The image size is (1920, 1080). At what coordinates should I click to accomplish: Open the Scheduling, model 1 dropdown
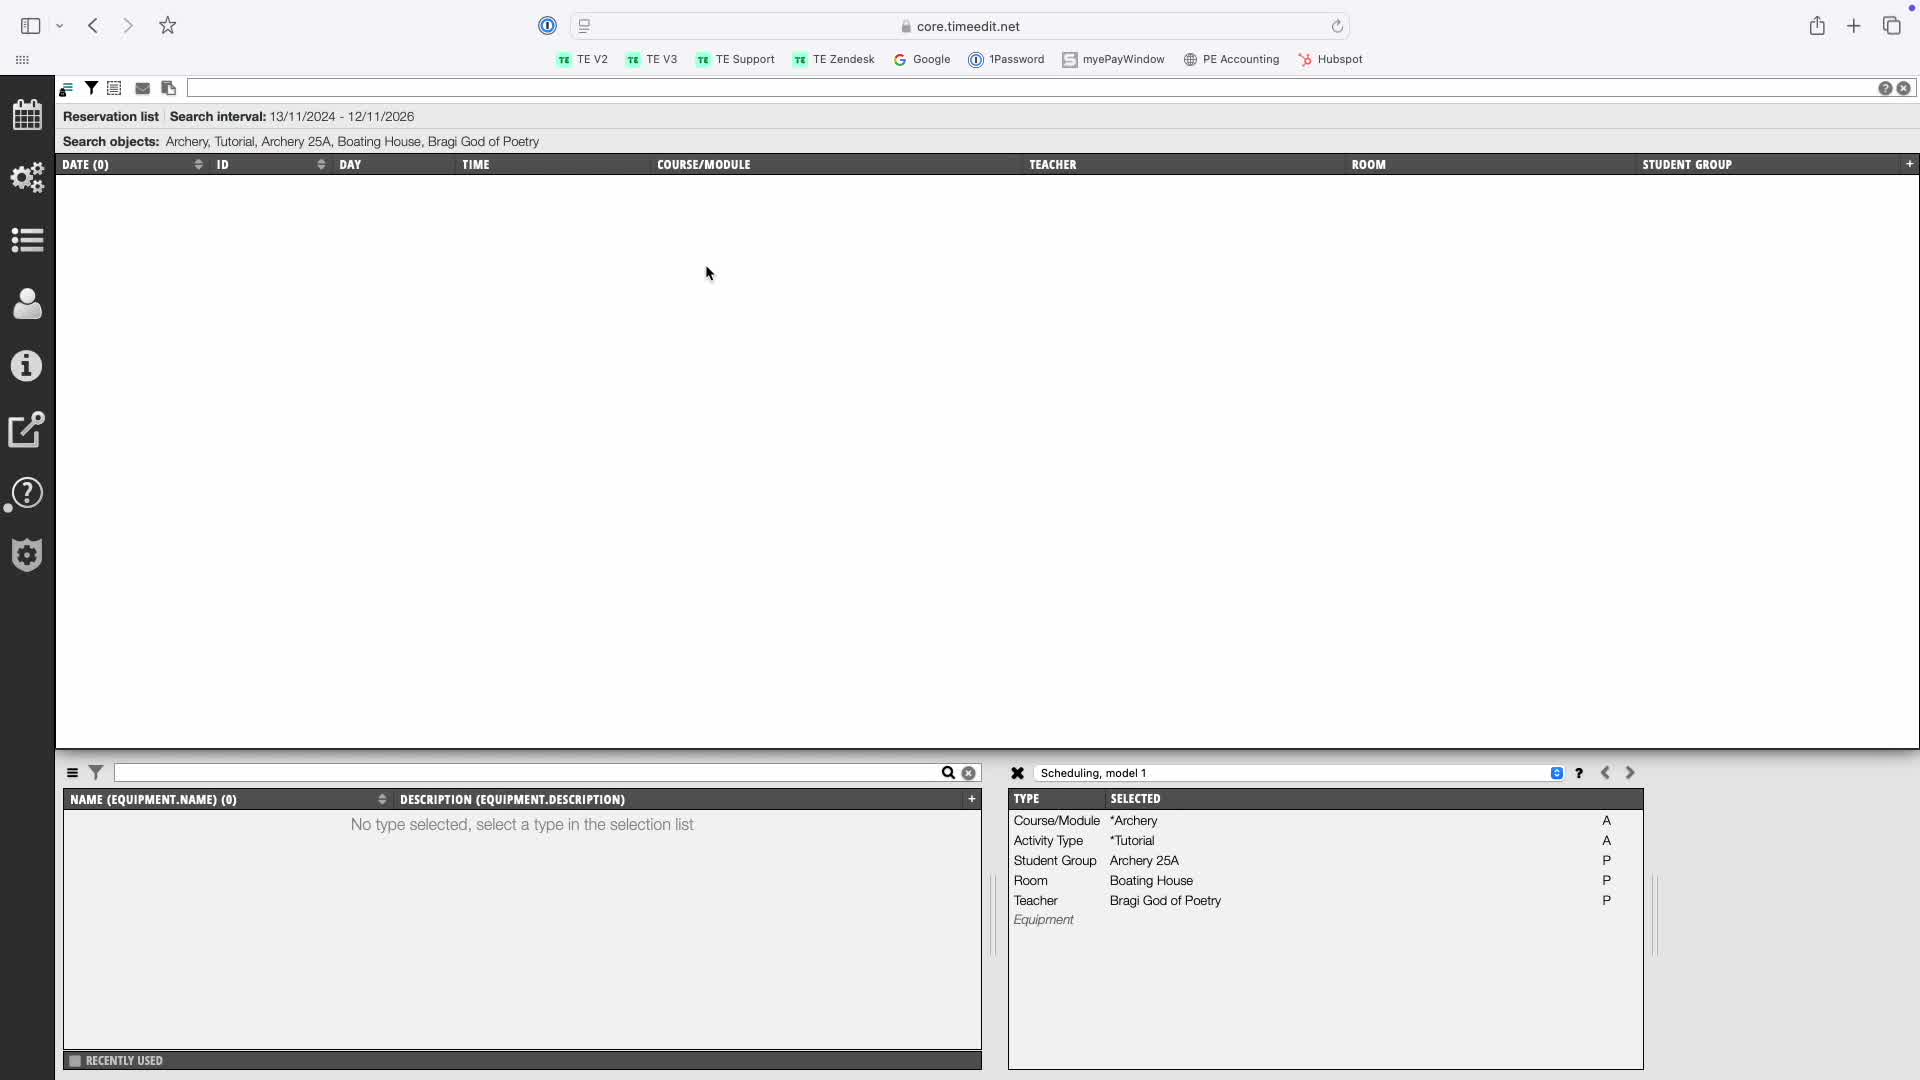point(1556,773)
